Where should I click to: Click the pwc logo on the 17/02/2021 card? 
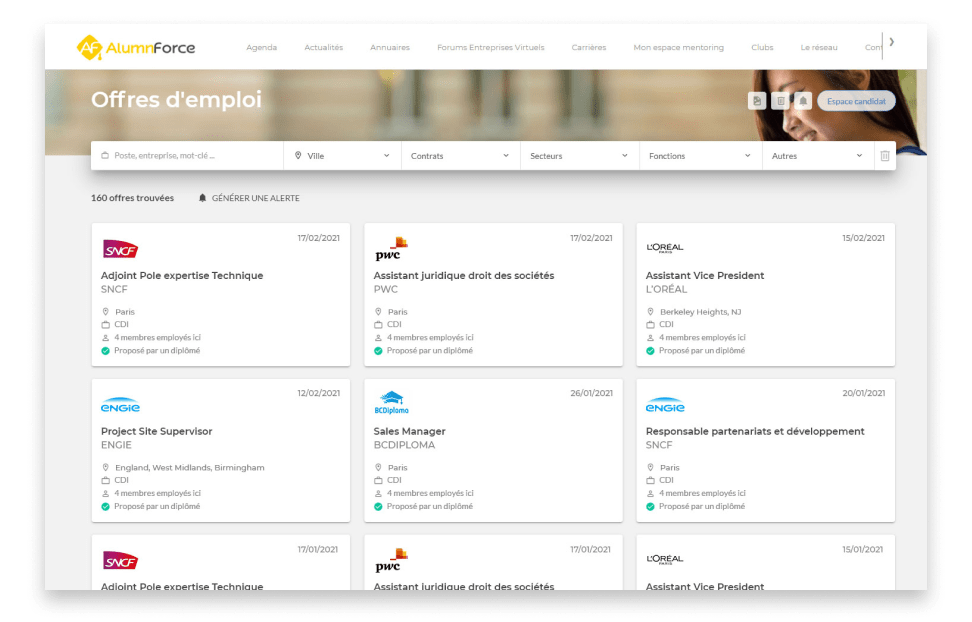point(391,249)
